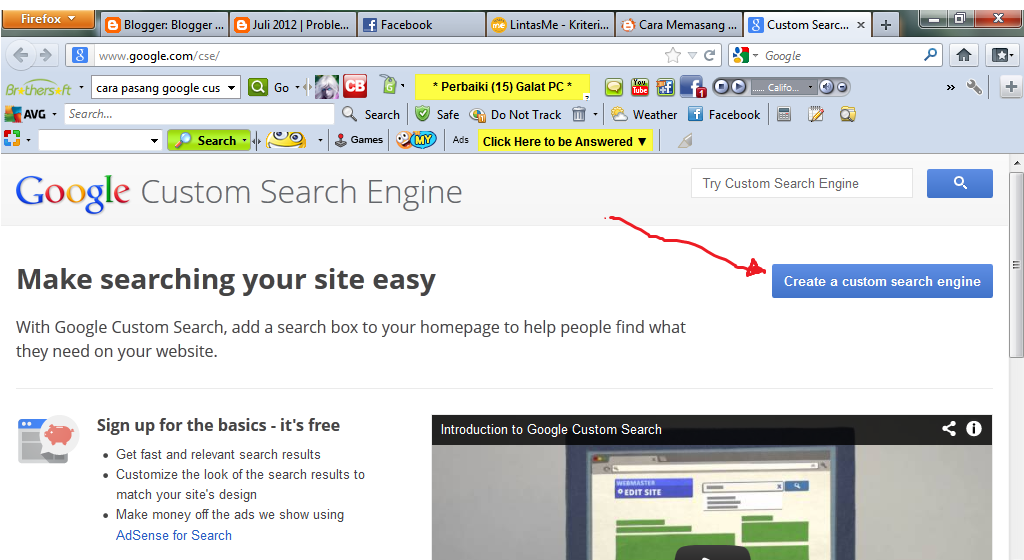Click the green Search toolbar button
This screenshot has height=560, width=1024.
[x=206, y=140]
